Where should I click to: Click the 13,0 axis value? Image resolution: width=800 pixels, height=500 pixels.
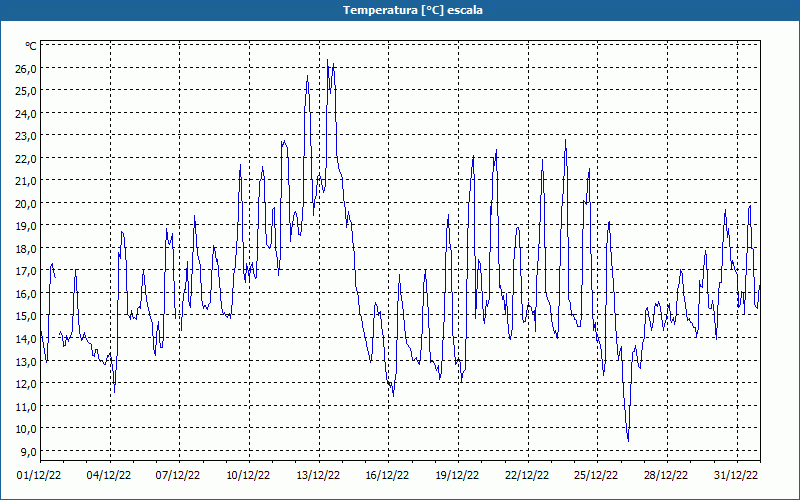(x=26, y=361)
